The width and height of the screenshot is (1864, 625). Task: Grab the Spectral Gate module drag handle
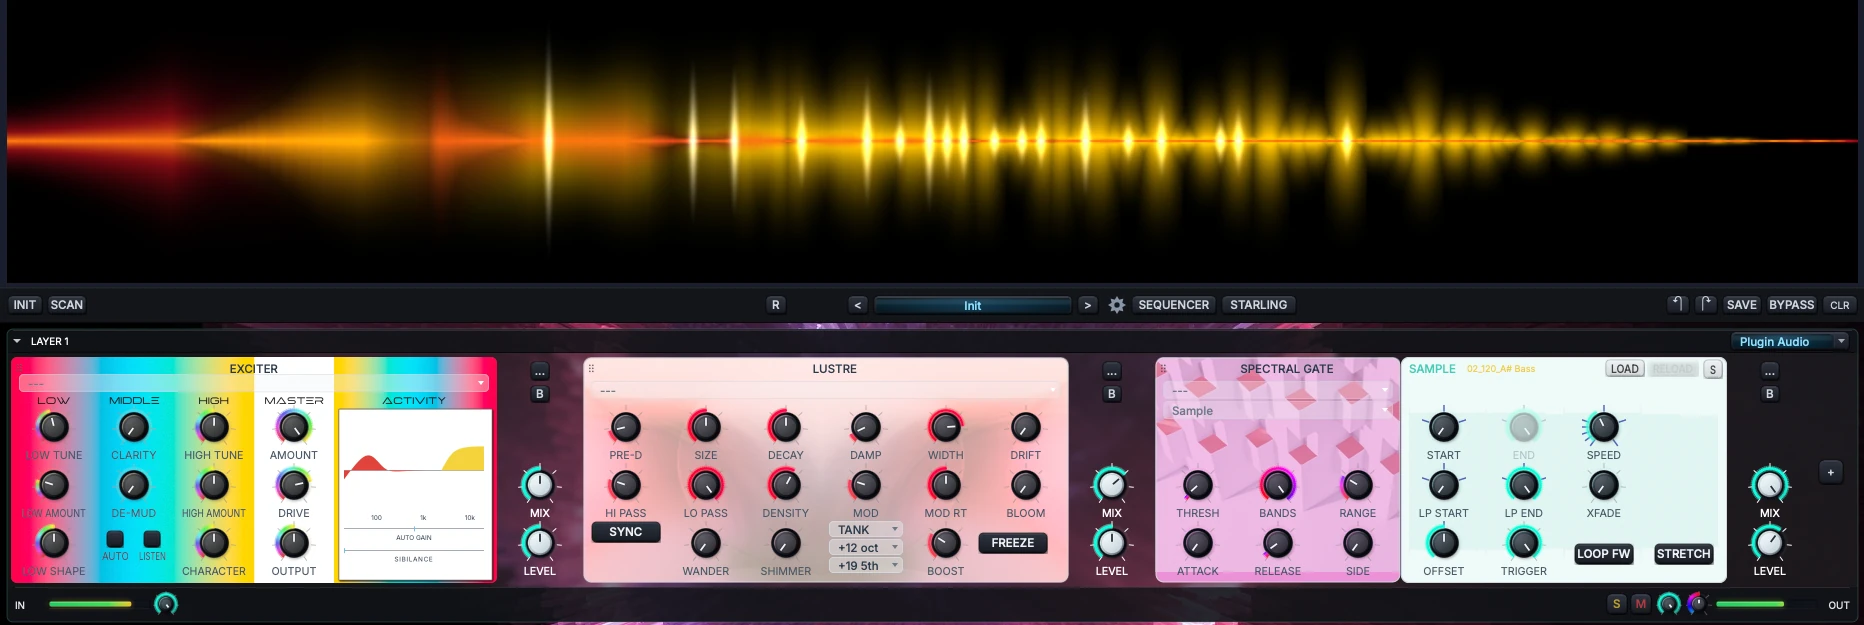[x=1163, y=369]
